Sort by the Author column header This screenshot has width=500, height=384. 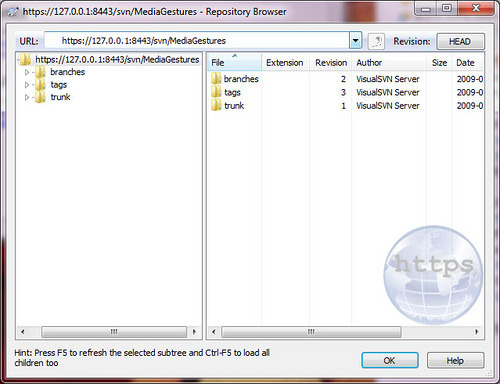[389, 62]
